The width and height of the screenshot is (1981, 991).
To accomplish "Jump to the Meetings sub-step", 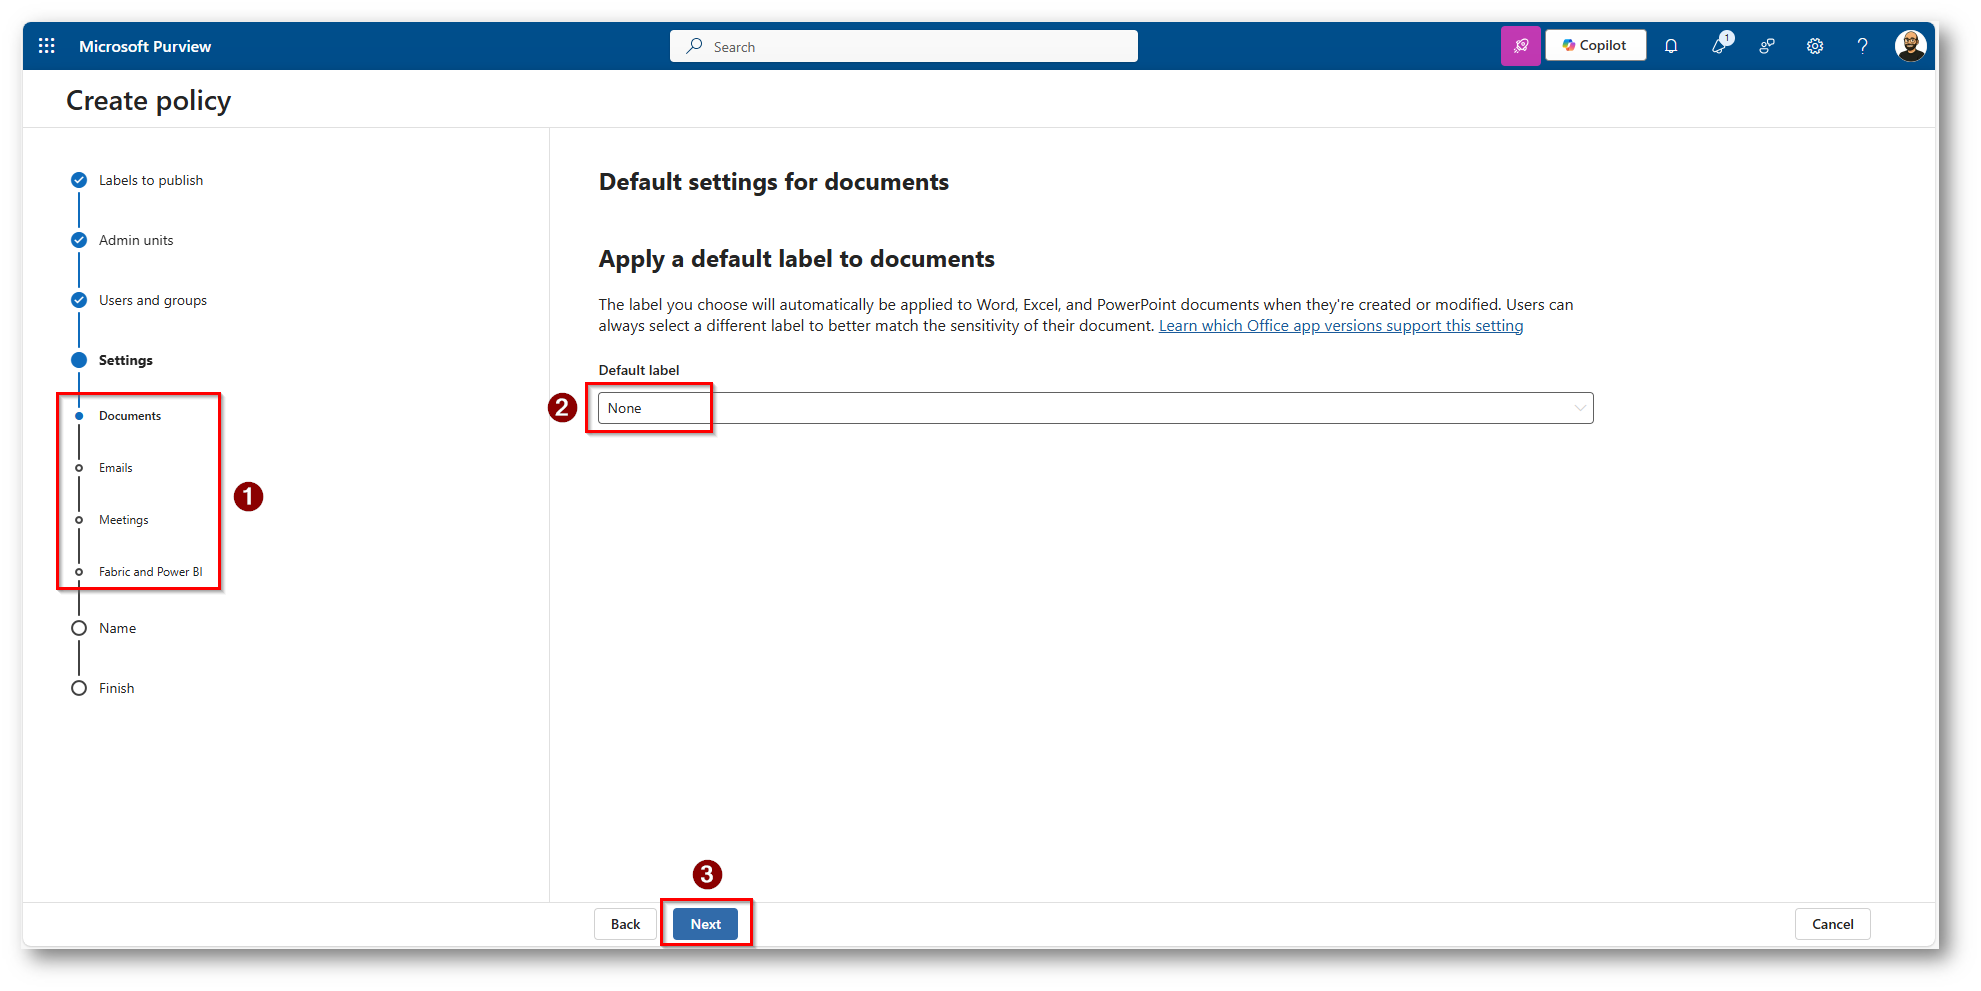I will click(x=124, y=520).
